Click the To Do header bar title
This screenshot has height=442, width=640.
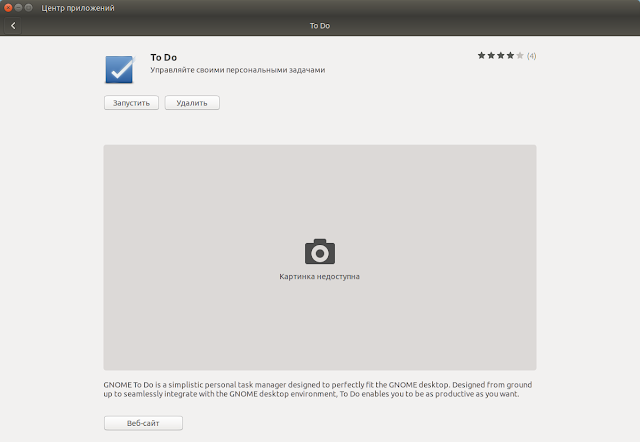320,26
